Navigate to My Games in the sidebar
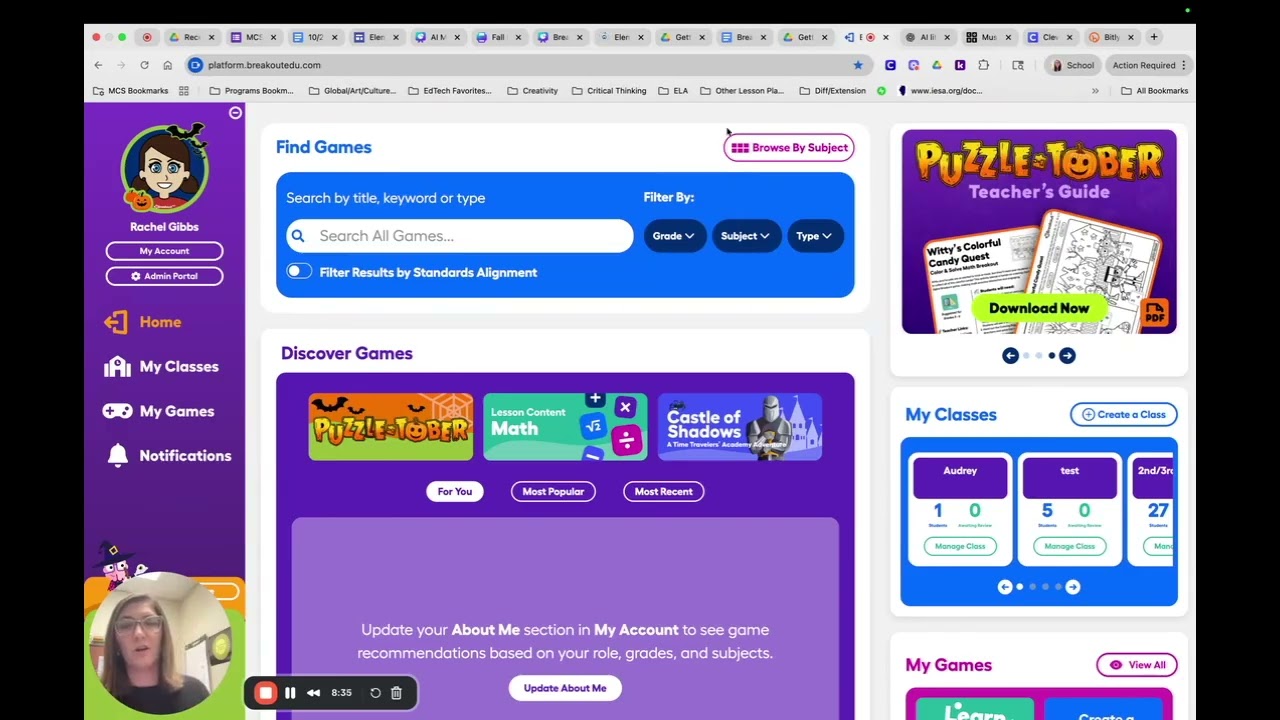 (x=177, y=411)
